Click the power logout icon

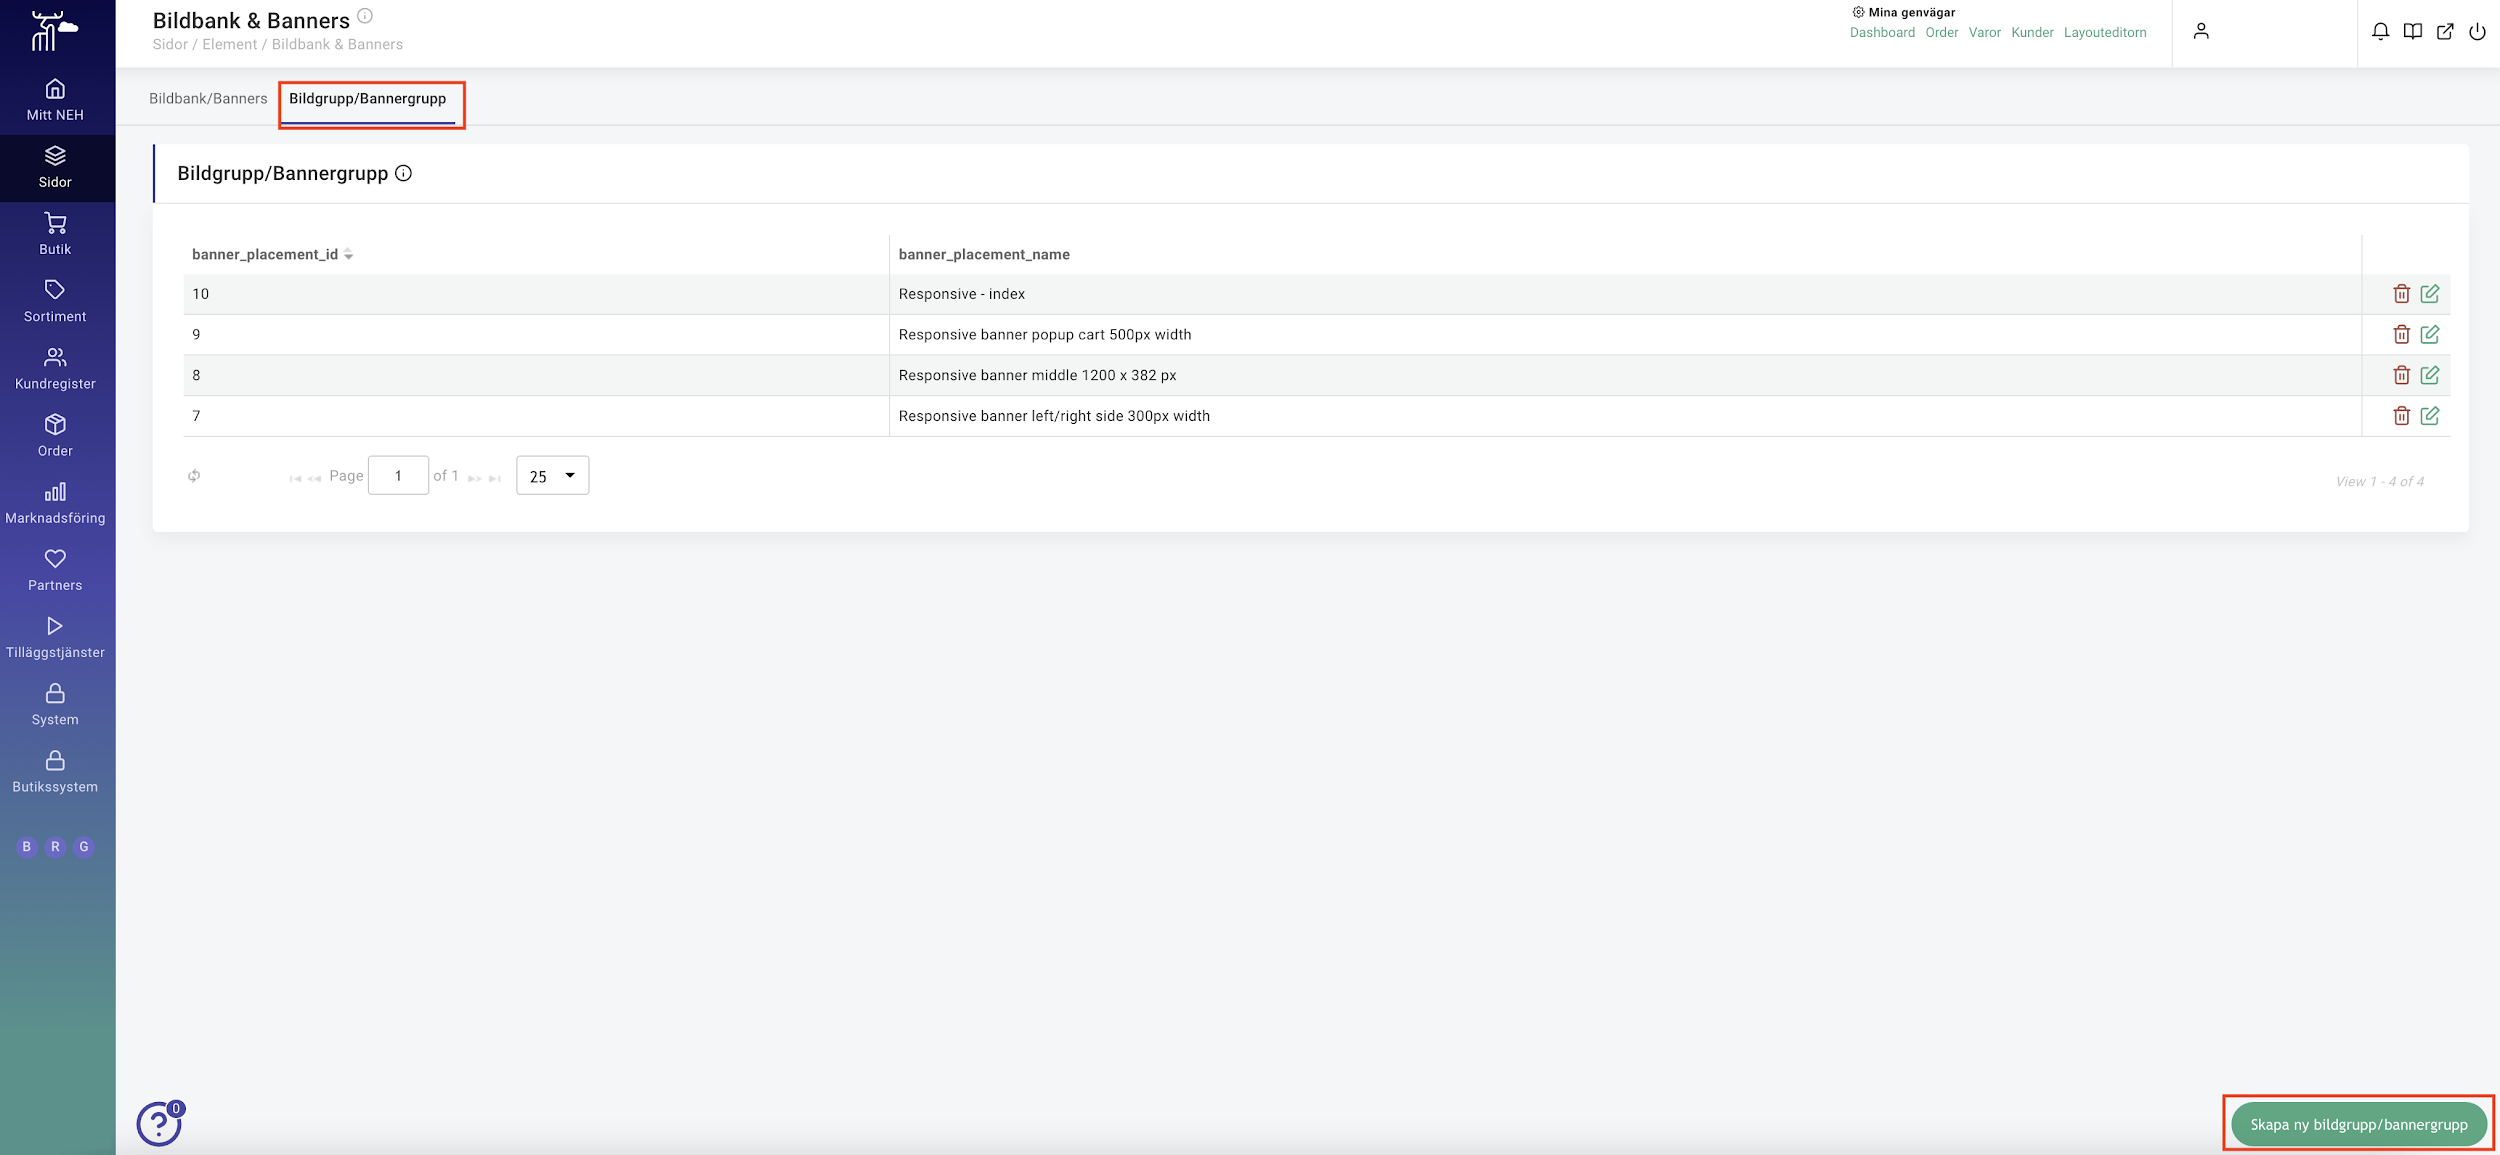(x=2477, y=32)
